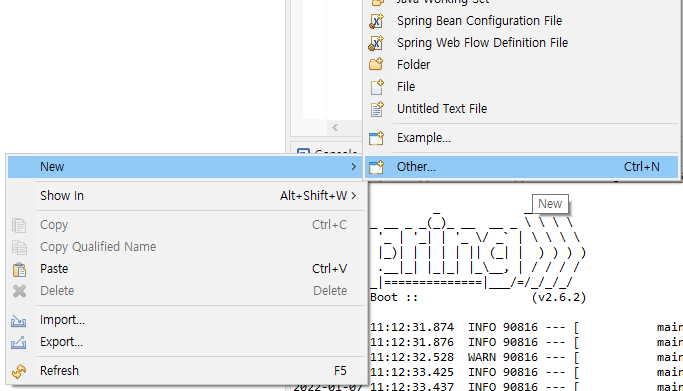Viewport: 683px width, 391px height.
Task: Click the Export tray icon
Action: point(18,343)
